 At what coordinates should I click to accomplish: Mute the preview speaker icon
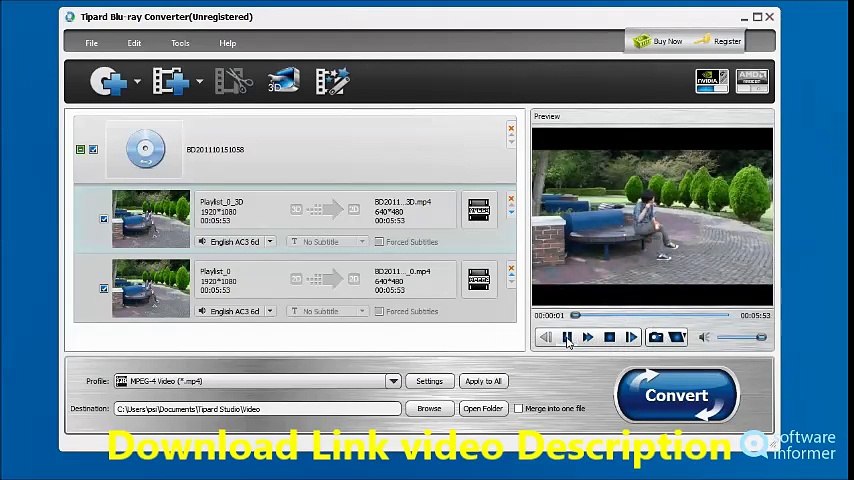pos(704,337)
